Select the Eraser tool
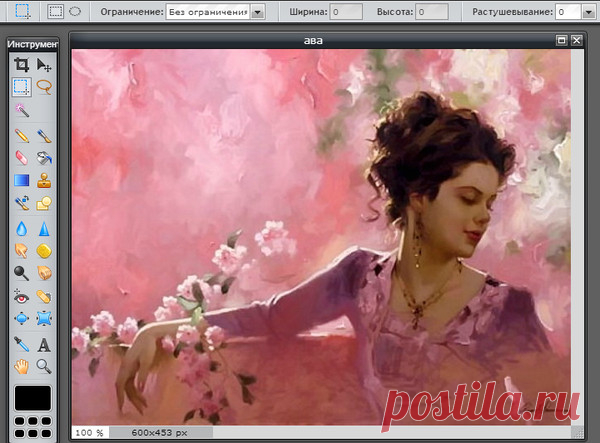 pos(21,158)
